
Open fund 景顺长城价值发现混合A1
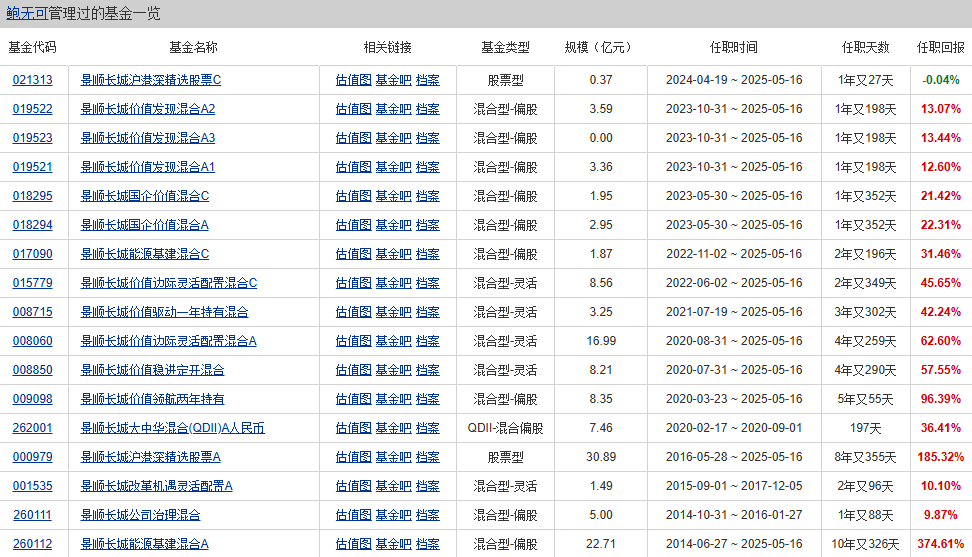click(148, 167)
